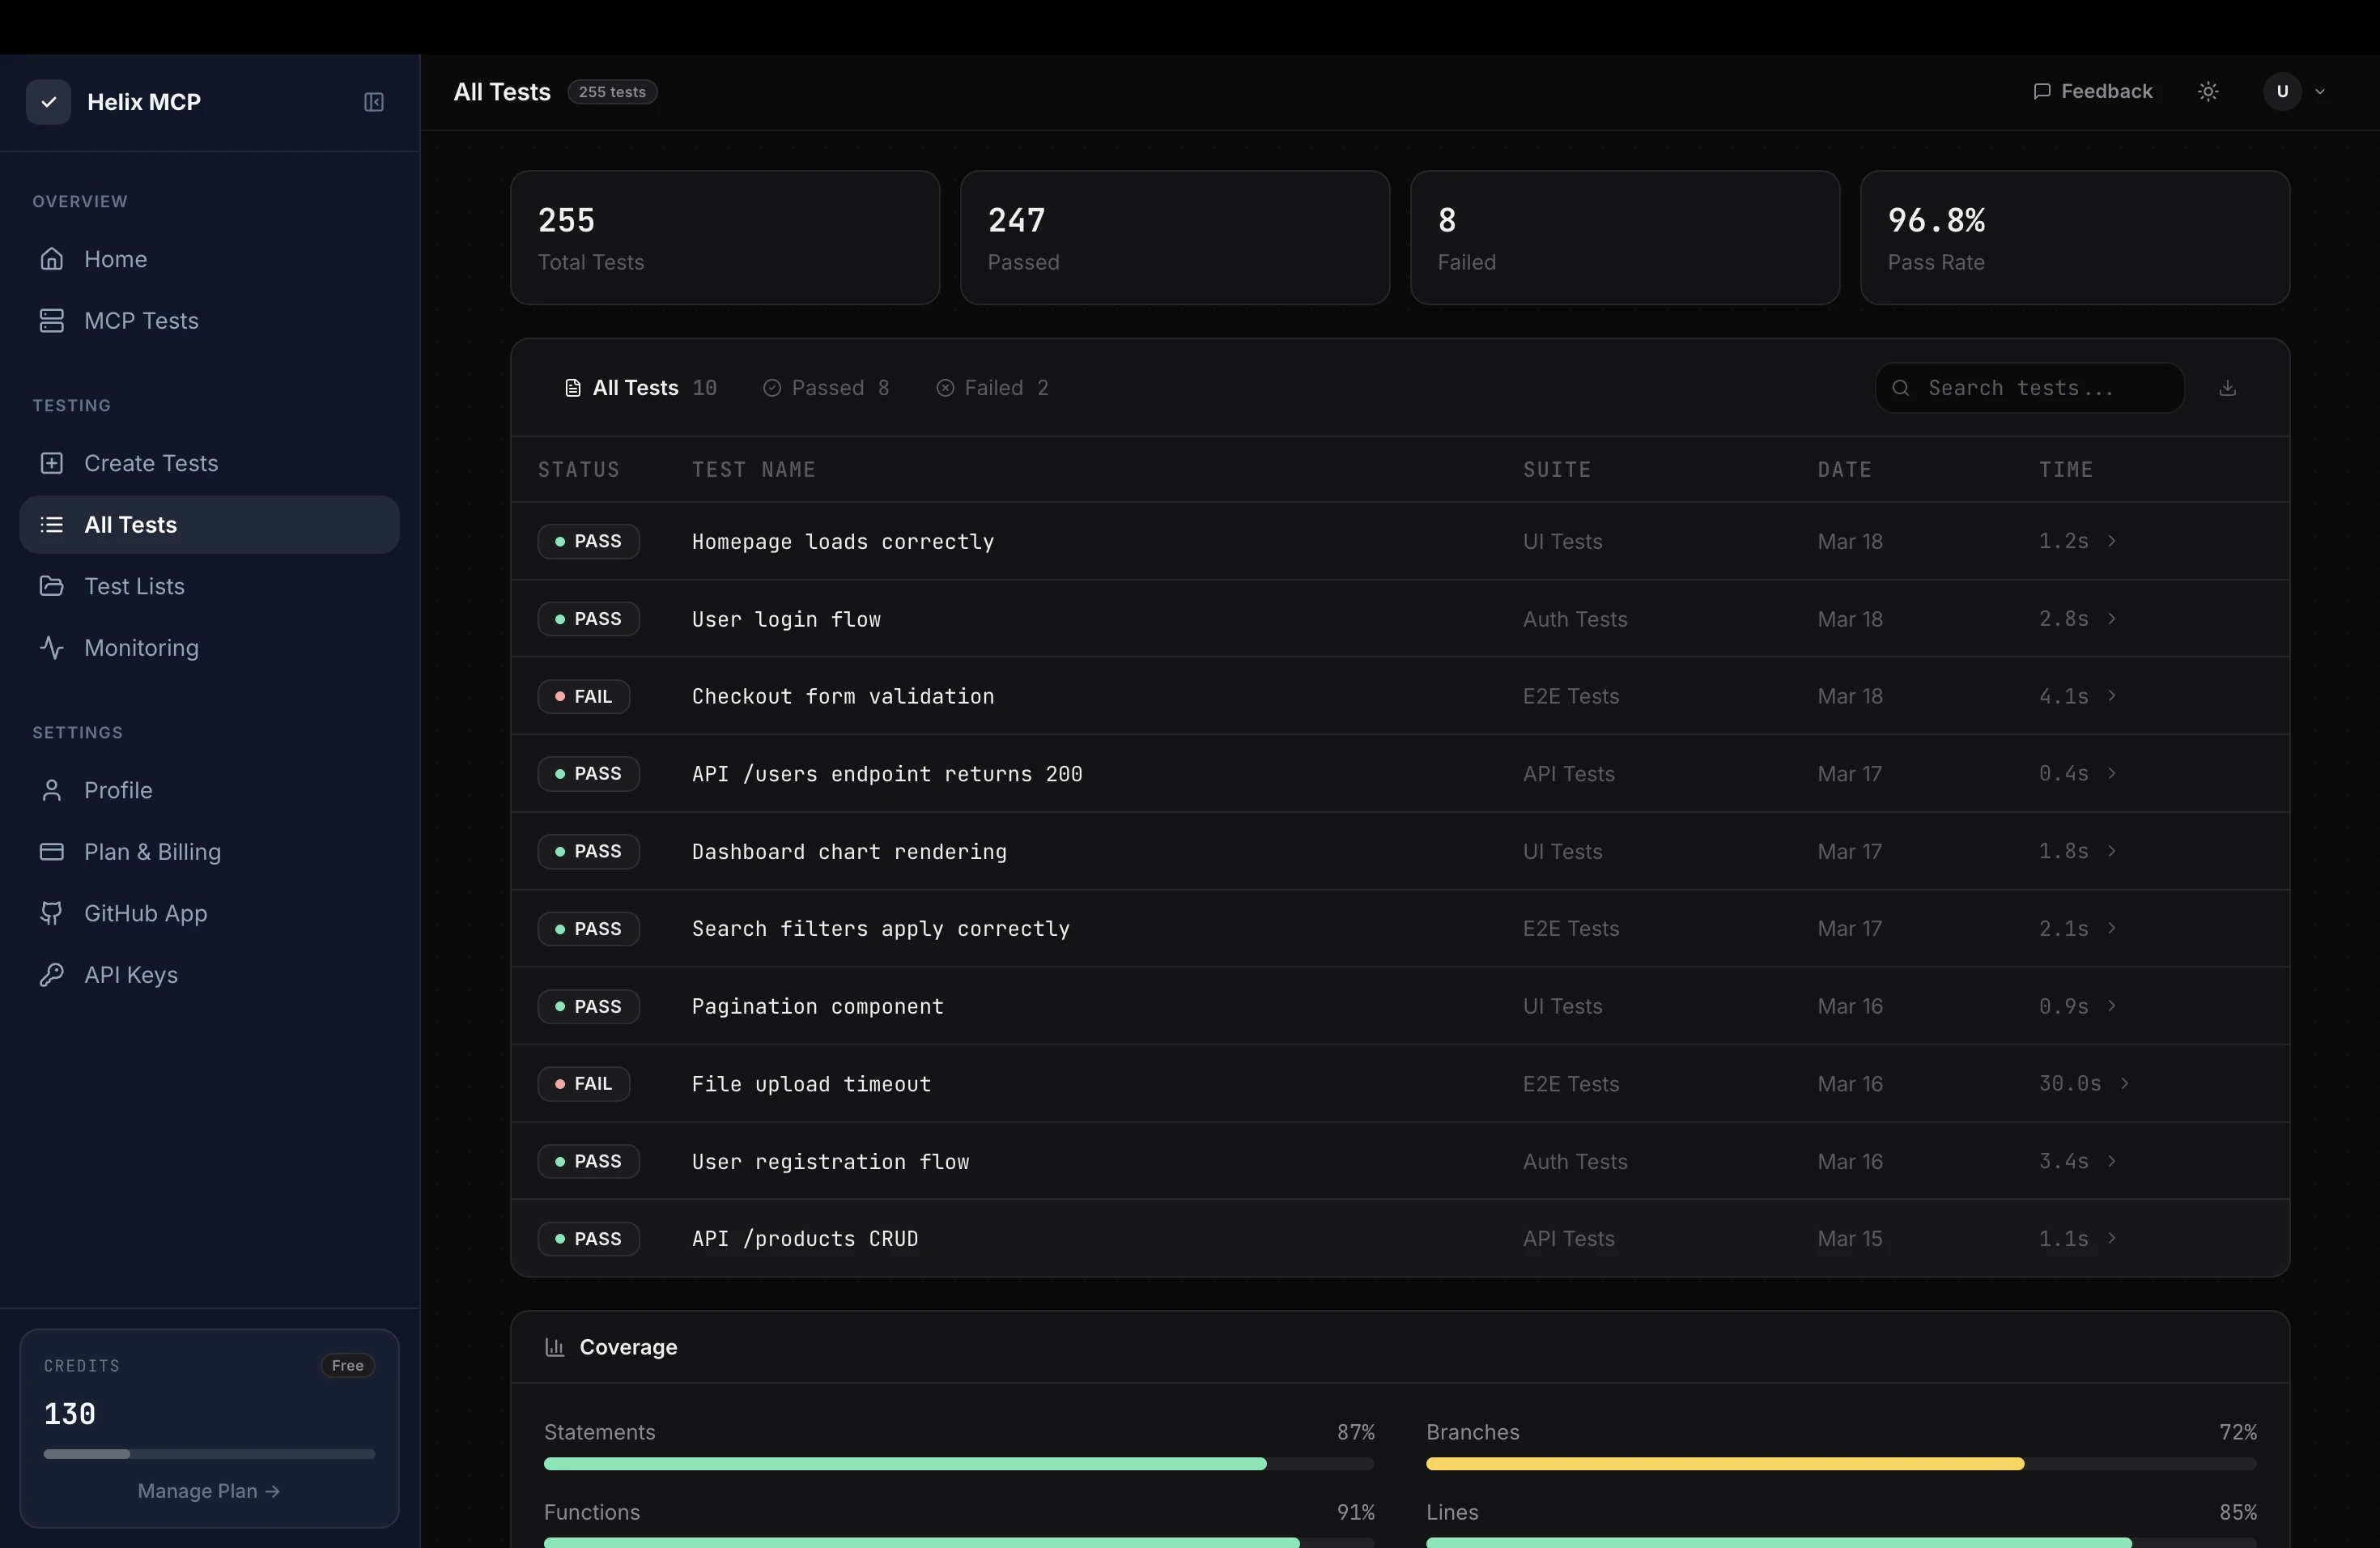Expand Homepage loads correctly row chevron
Screen dimensions: 2380x1548
(2111, 541)
